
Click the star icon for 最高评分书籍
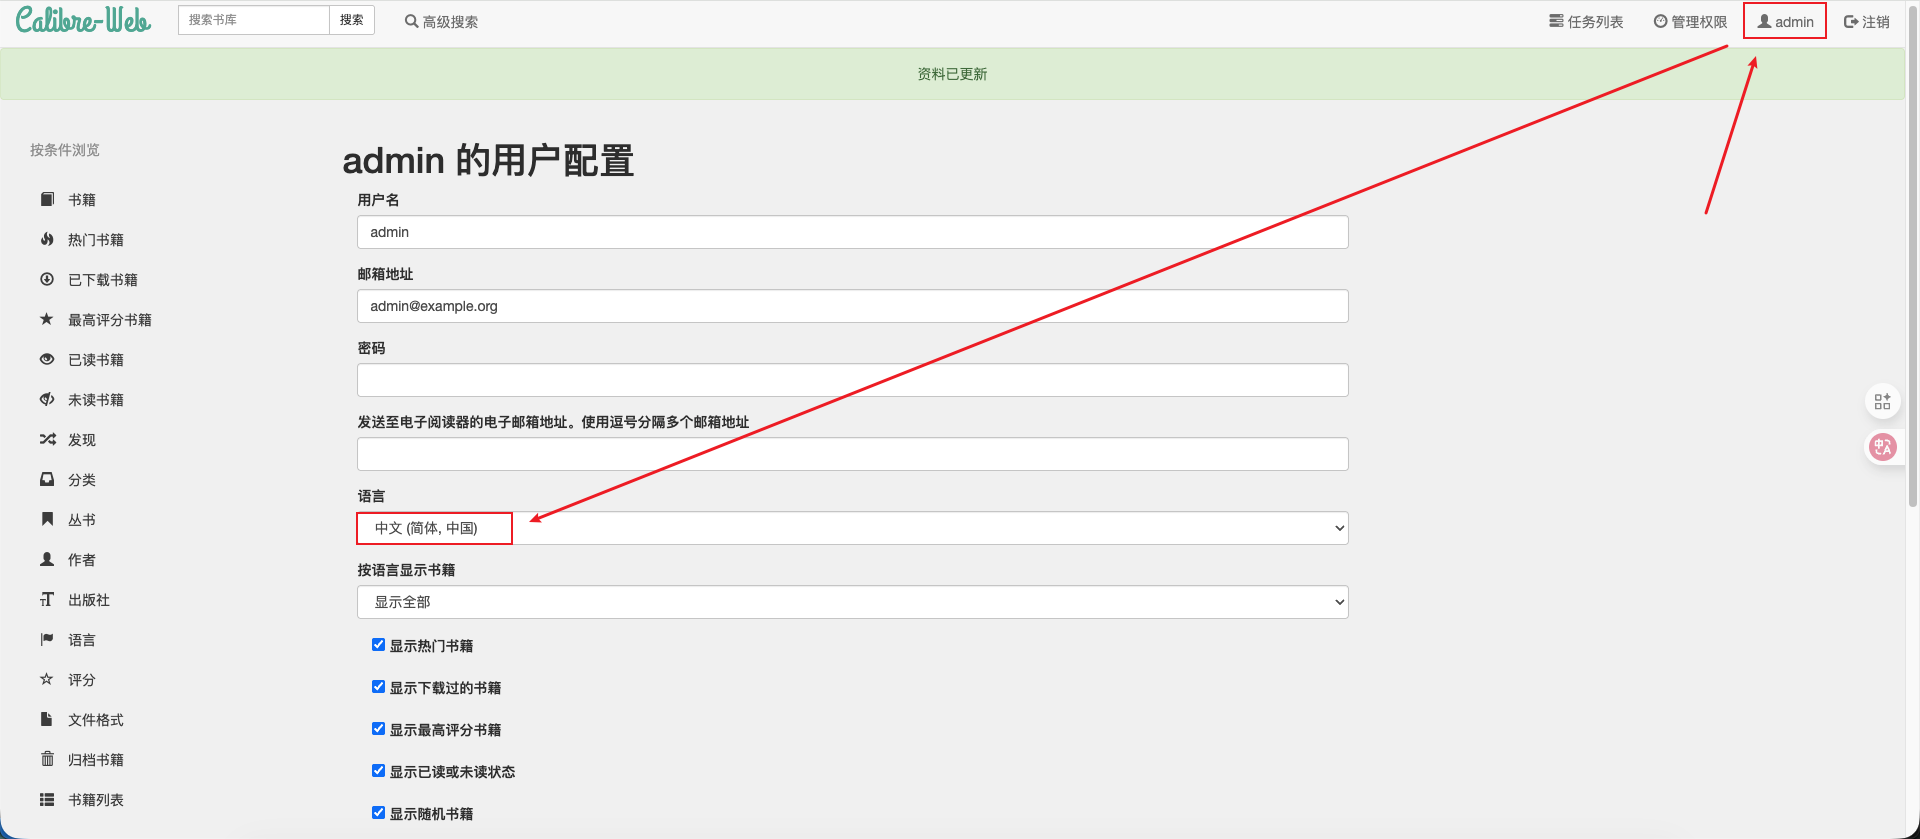coord(47,320)
